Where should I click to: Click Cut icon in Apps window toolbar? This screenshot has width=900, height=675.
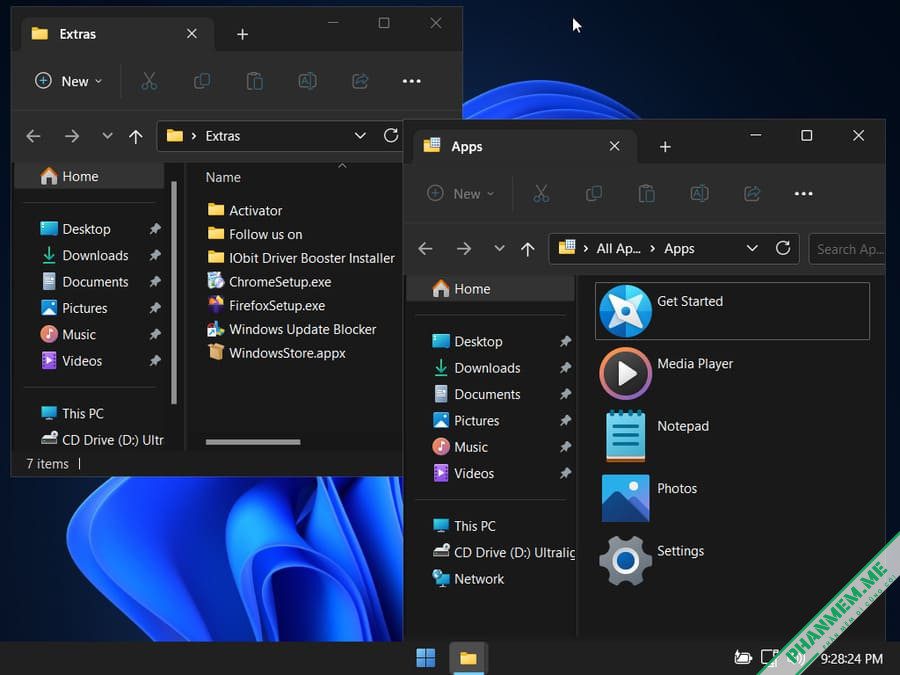pyautogui.click(x=541, y=194)
